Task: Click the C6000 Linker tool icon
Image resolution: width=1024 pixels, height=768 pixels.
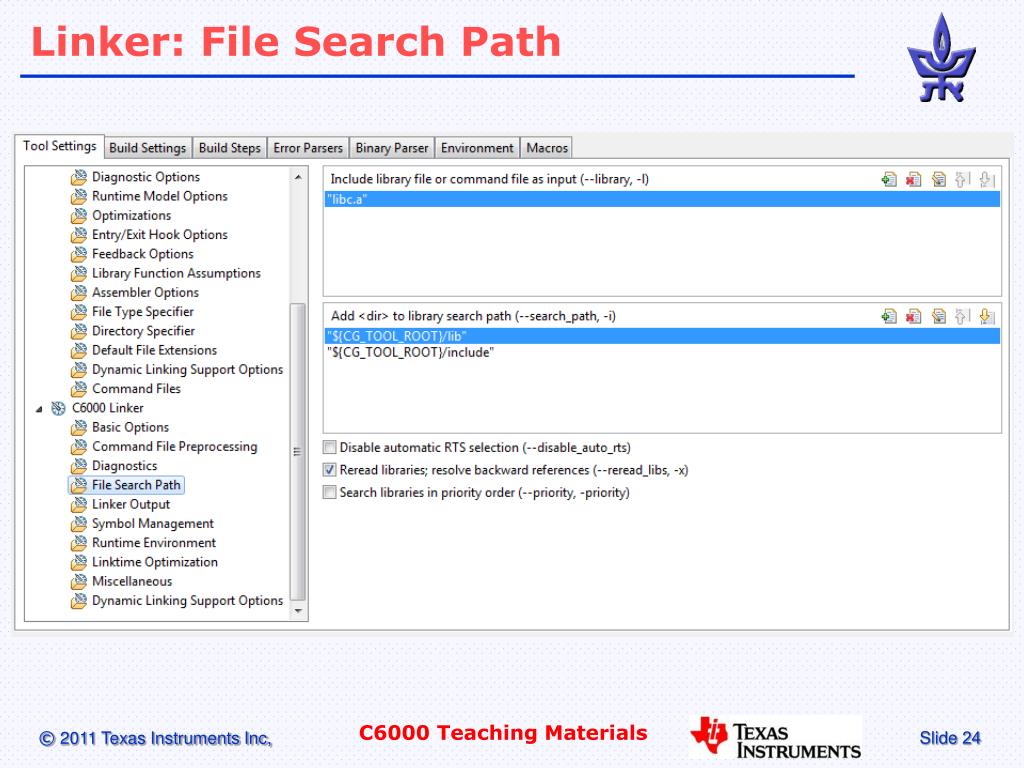Action: click(x=59, y=408)
